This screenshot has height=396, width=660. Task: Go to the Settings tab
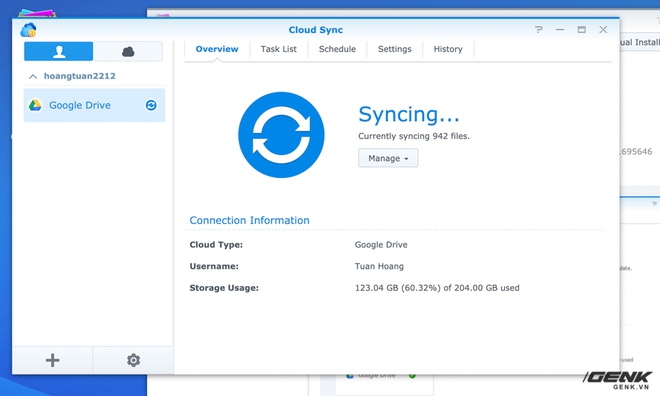[x=395, y=49]
